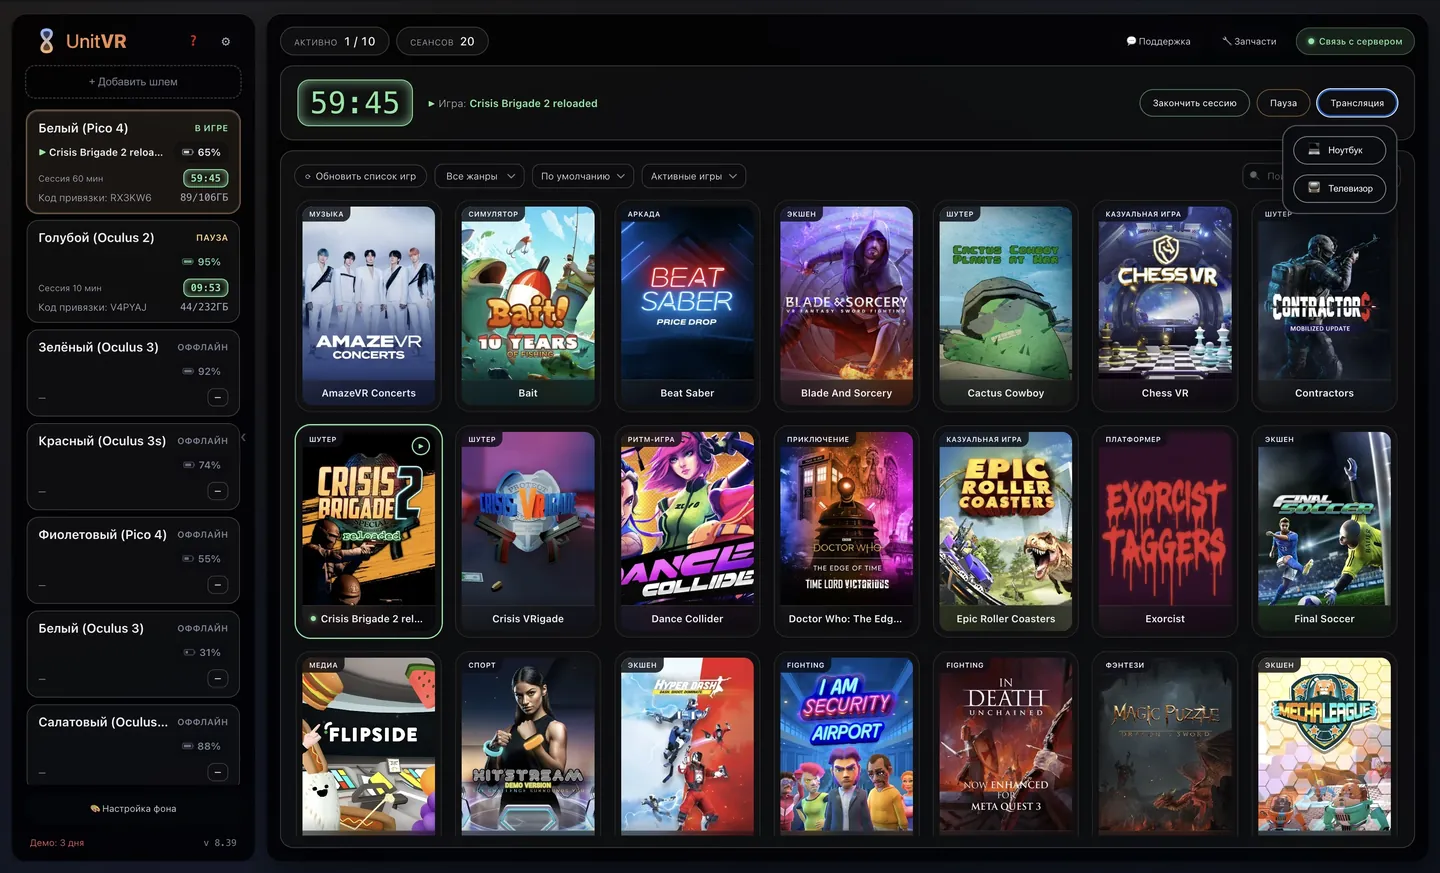Click the search magnifier icon in games toolbar
1440x873 pixels.
(x=1255, y=176)
